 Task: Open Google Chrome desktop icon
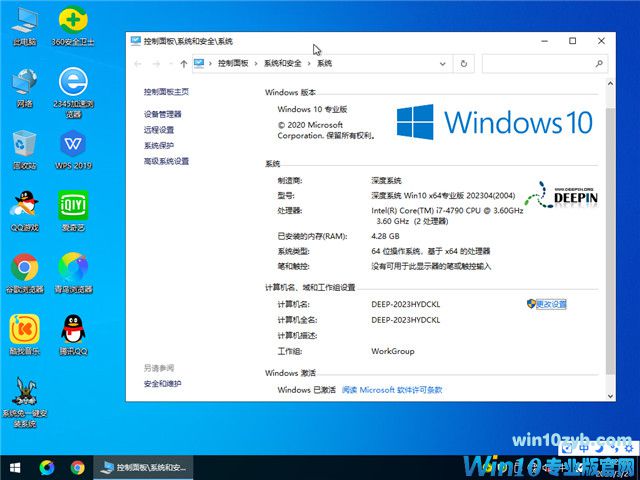(24, 273)
